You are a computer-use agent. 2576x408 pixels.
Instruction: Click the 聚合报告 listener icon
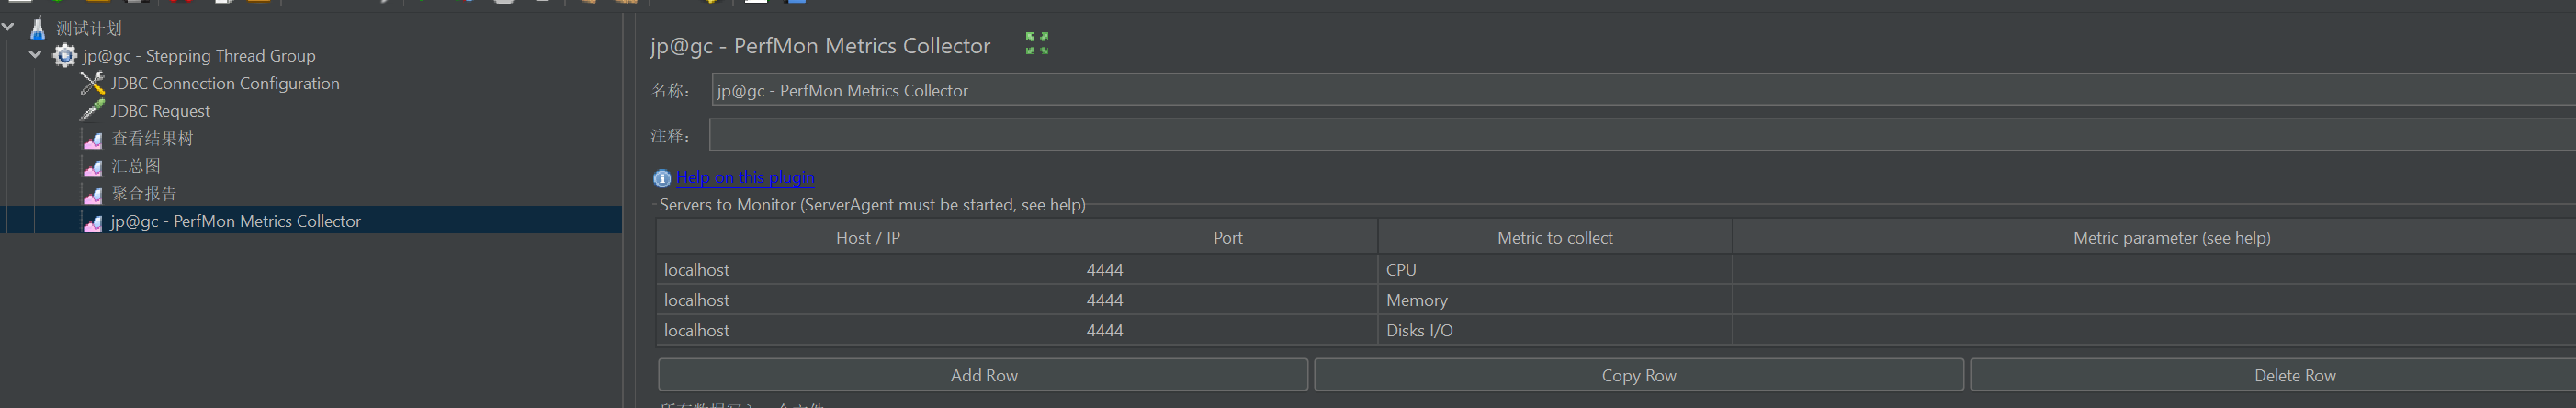point(92,194)
